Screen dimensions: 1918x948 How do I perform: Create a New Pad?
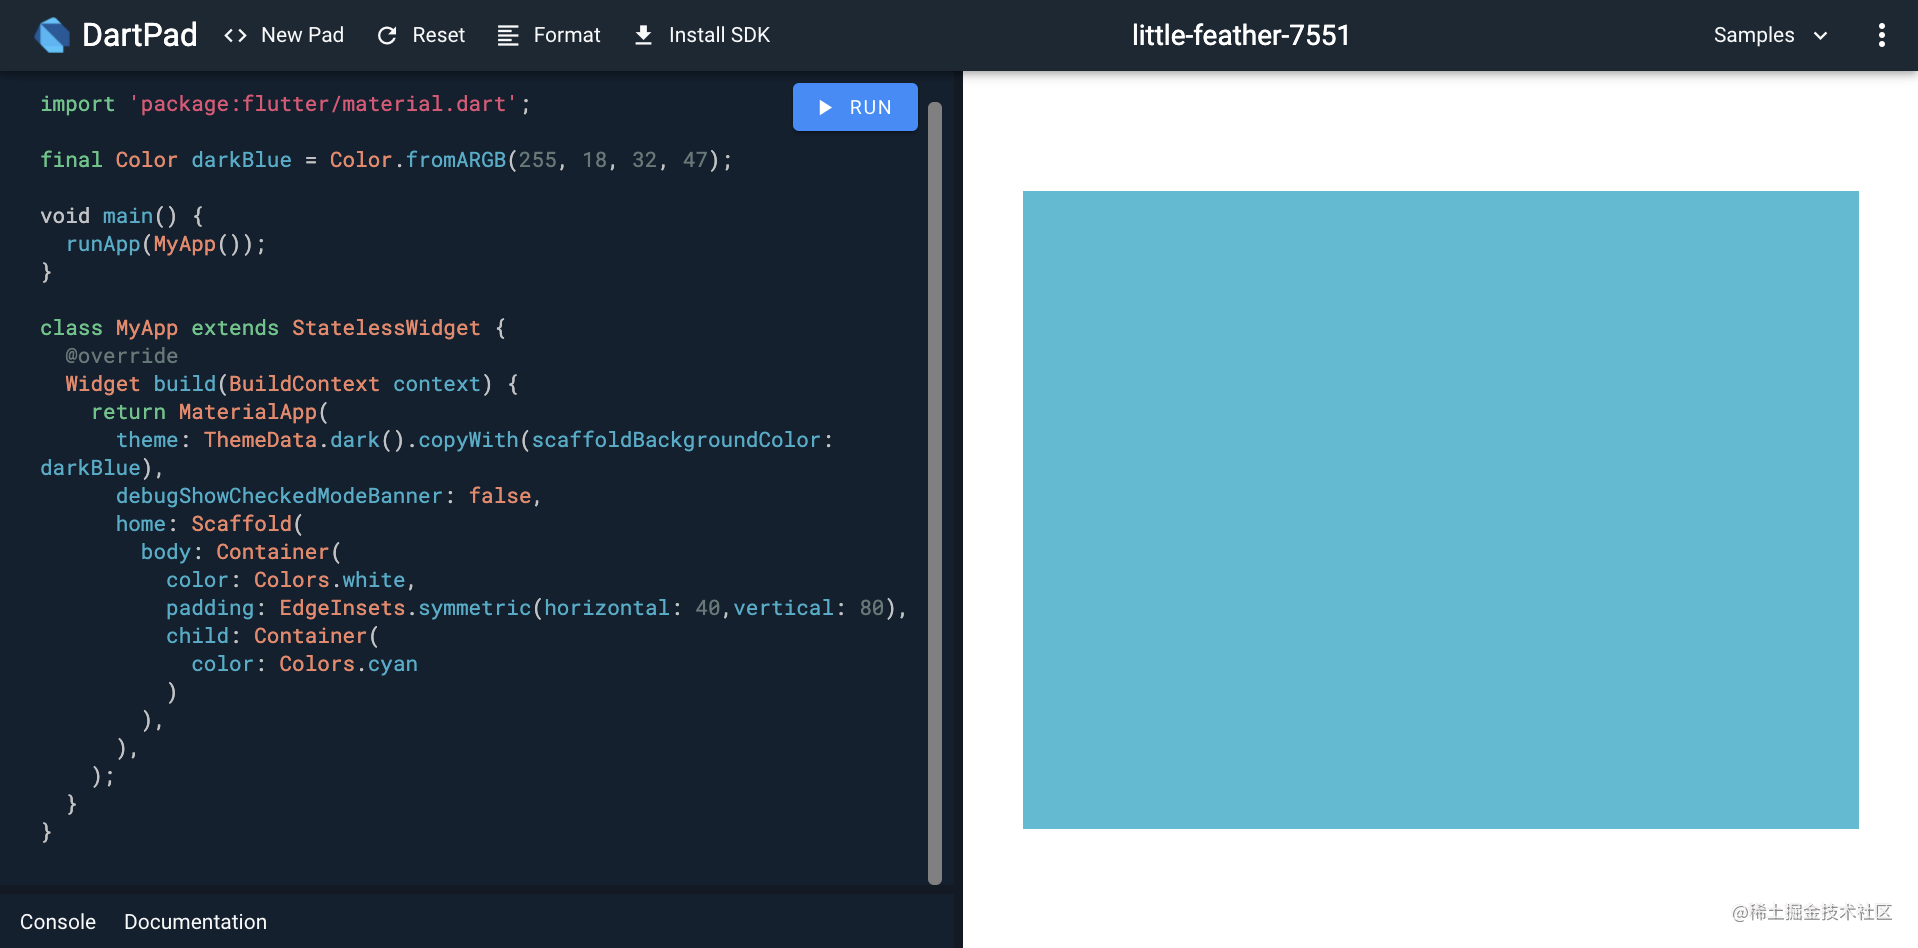click(284, 36)
